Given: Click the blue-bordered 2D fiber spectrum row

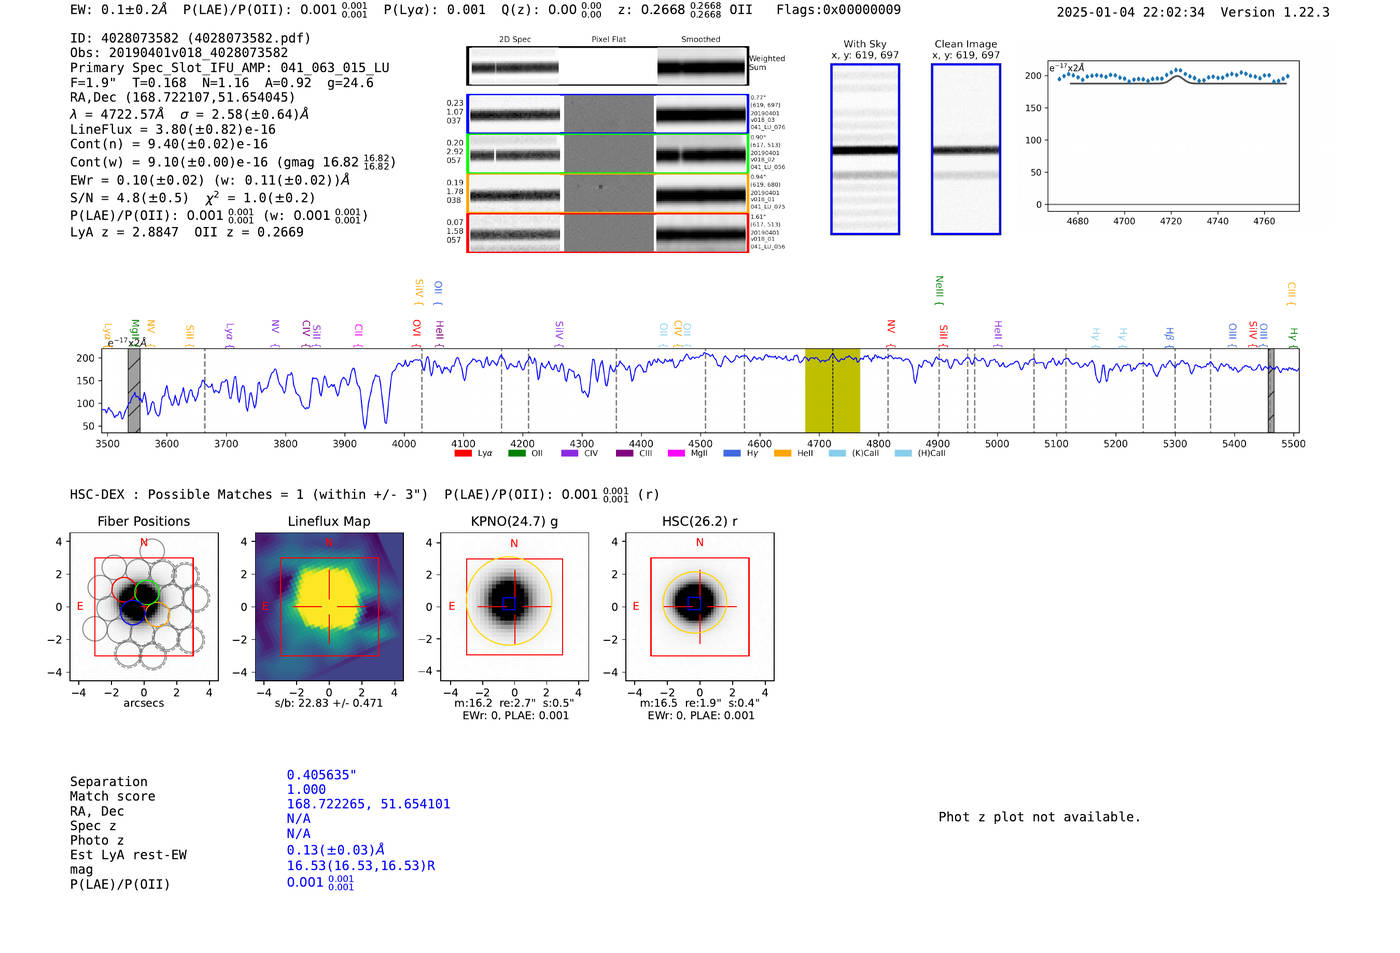Looking at the screenshot, I should coord(608,114).
